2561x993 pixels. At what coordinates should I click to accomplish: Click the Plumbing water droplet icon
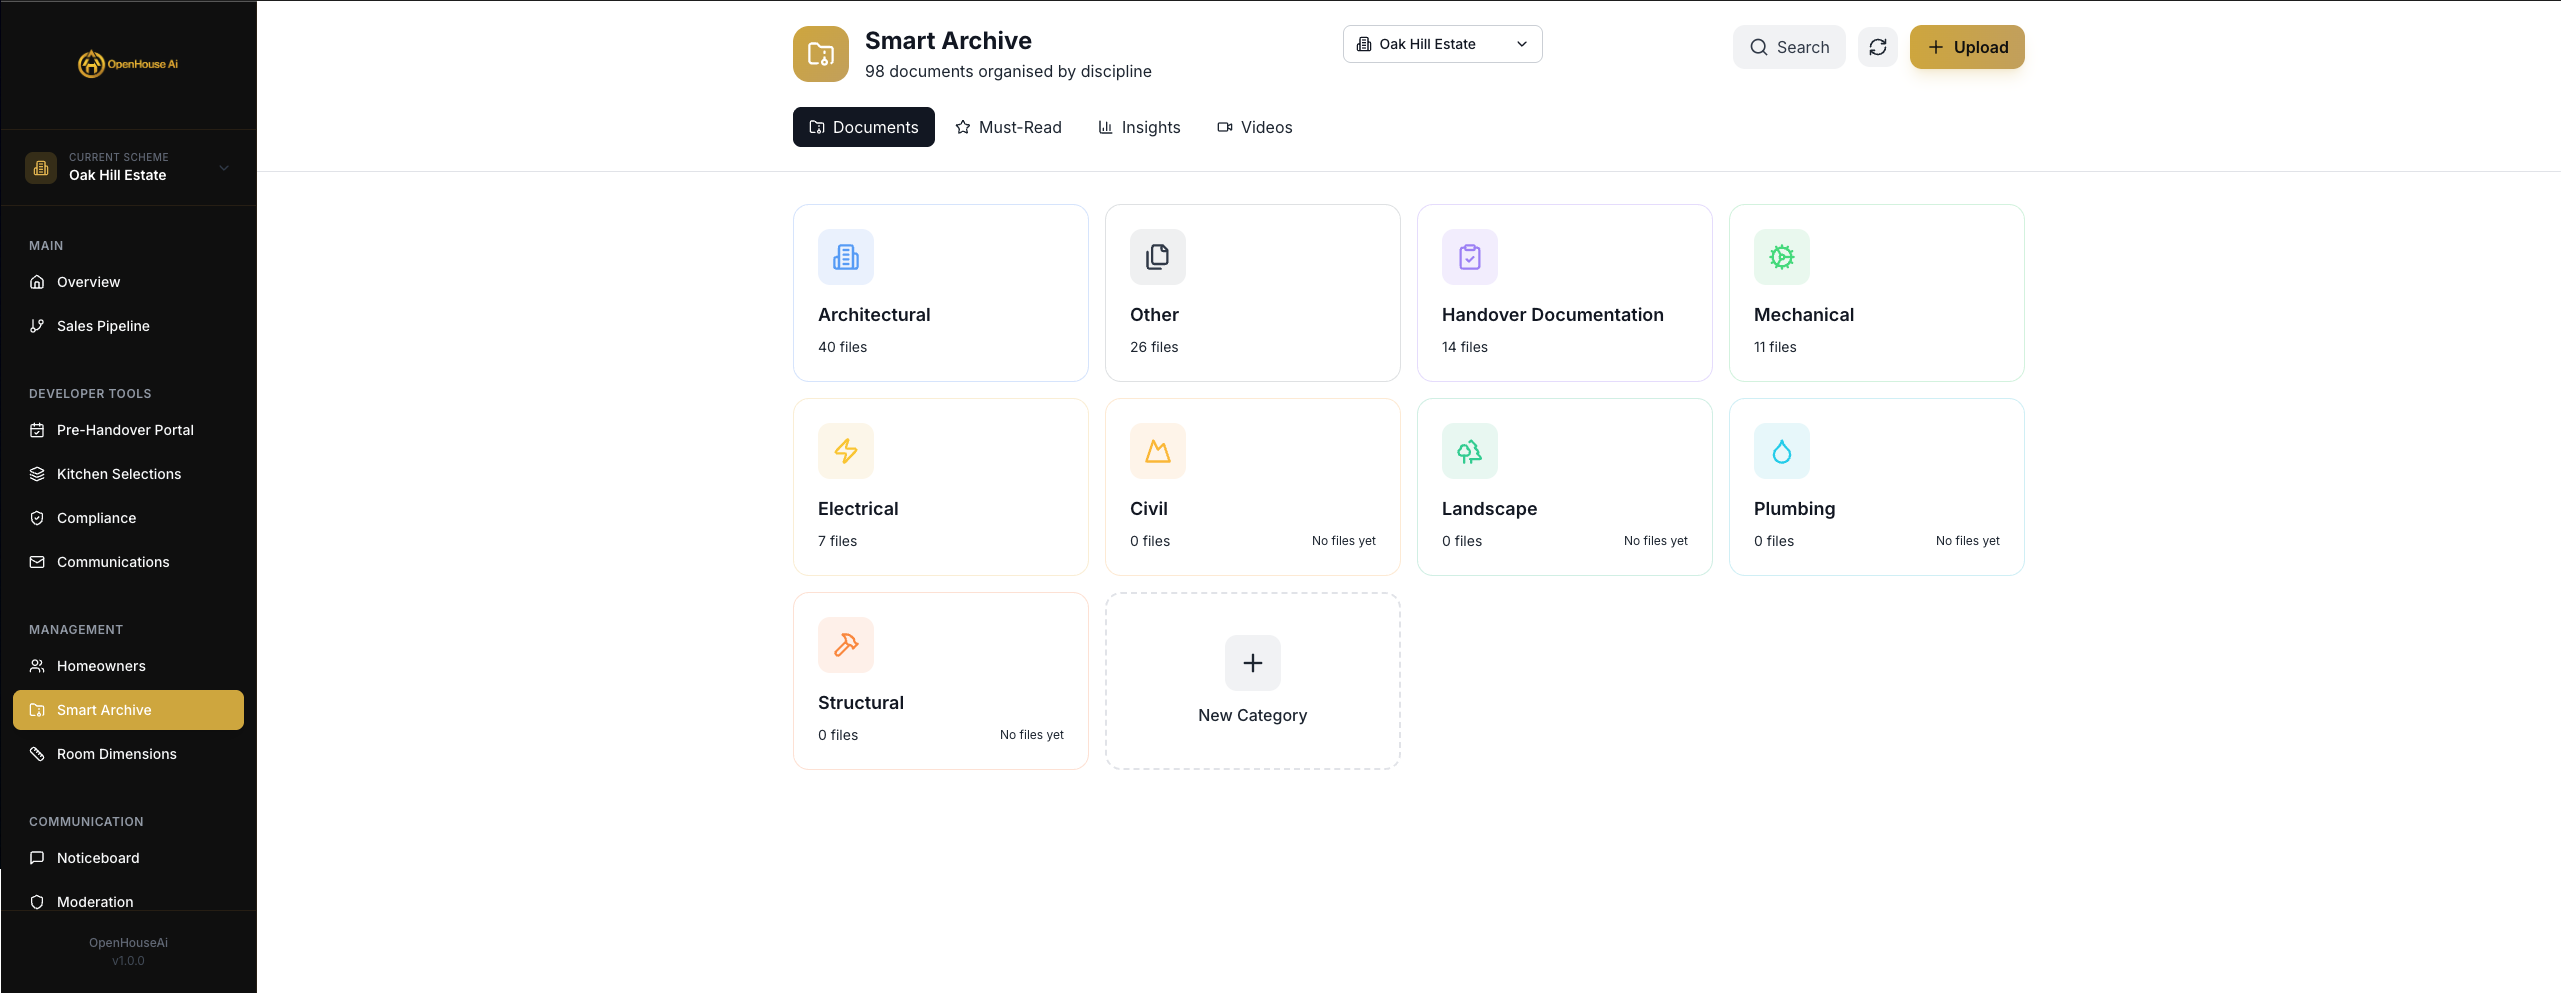1782,450
